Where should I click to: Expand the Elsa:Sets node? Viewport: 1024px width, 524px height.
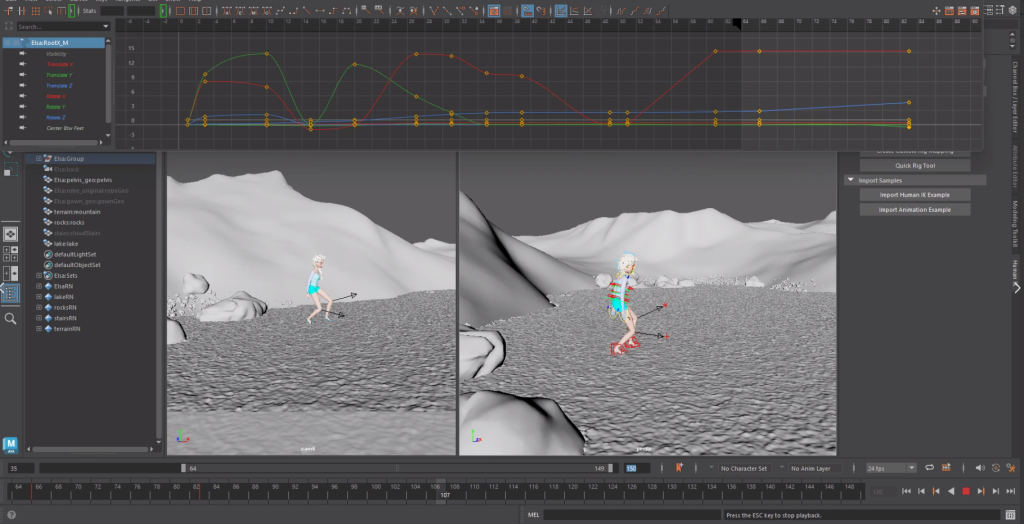click(x=39, y=276)
